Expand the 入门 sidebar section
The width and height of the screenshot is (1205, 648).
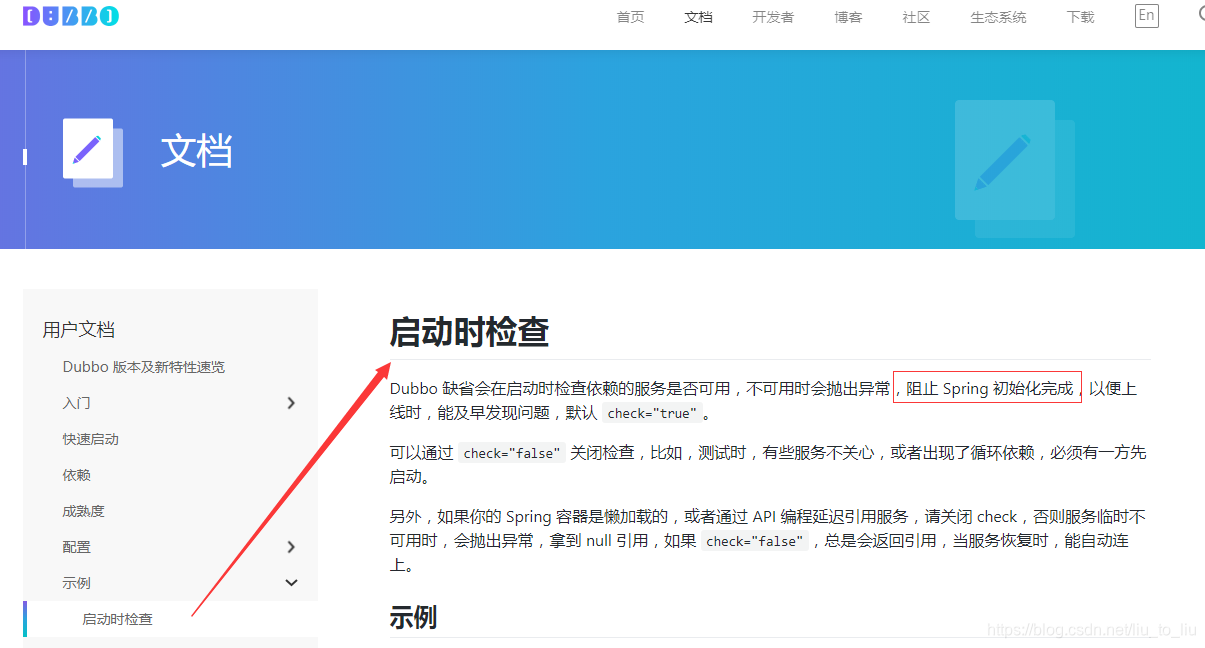pyautogui.click(x=290, y=402)
